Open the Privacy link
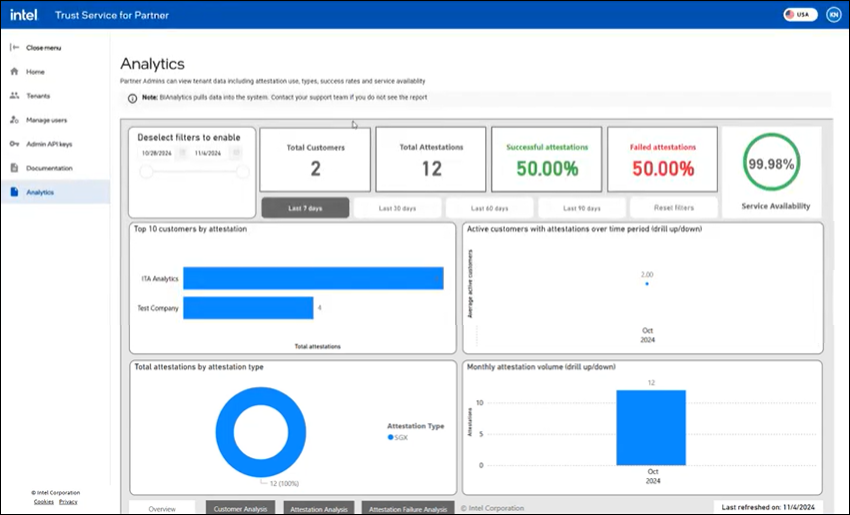The image size is (850, 515). point(68,502)
